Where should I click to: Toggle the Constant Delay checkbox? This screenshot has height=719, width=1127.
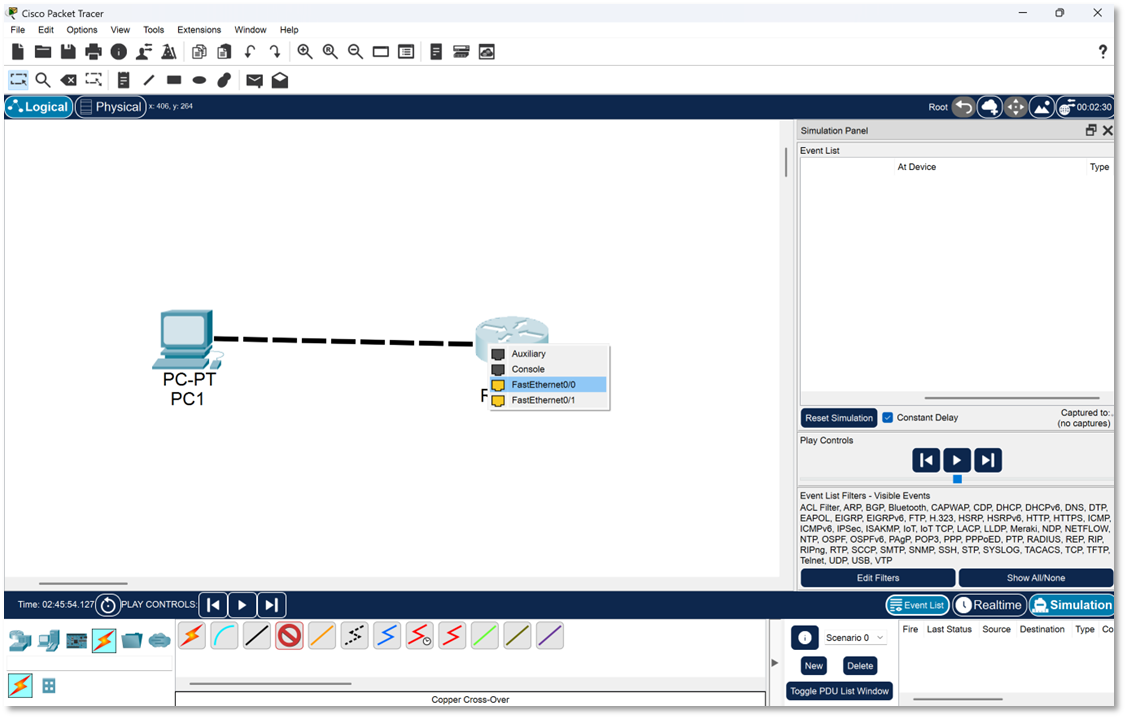pyautogui.click(x=888, y=418)
